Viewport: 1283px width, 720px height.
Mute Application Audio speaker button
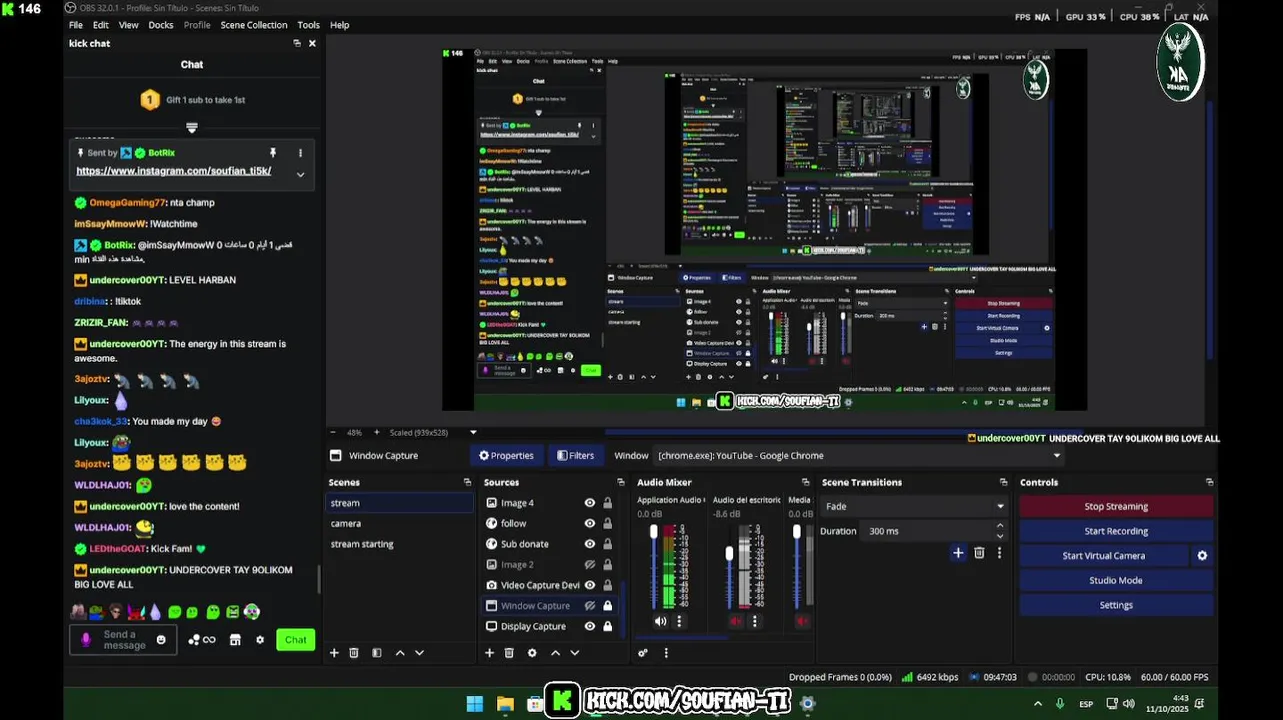[x=660, y=621]
